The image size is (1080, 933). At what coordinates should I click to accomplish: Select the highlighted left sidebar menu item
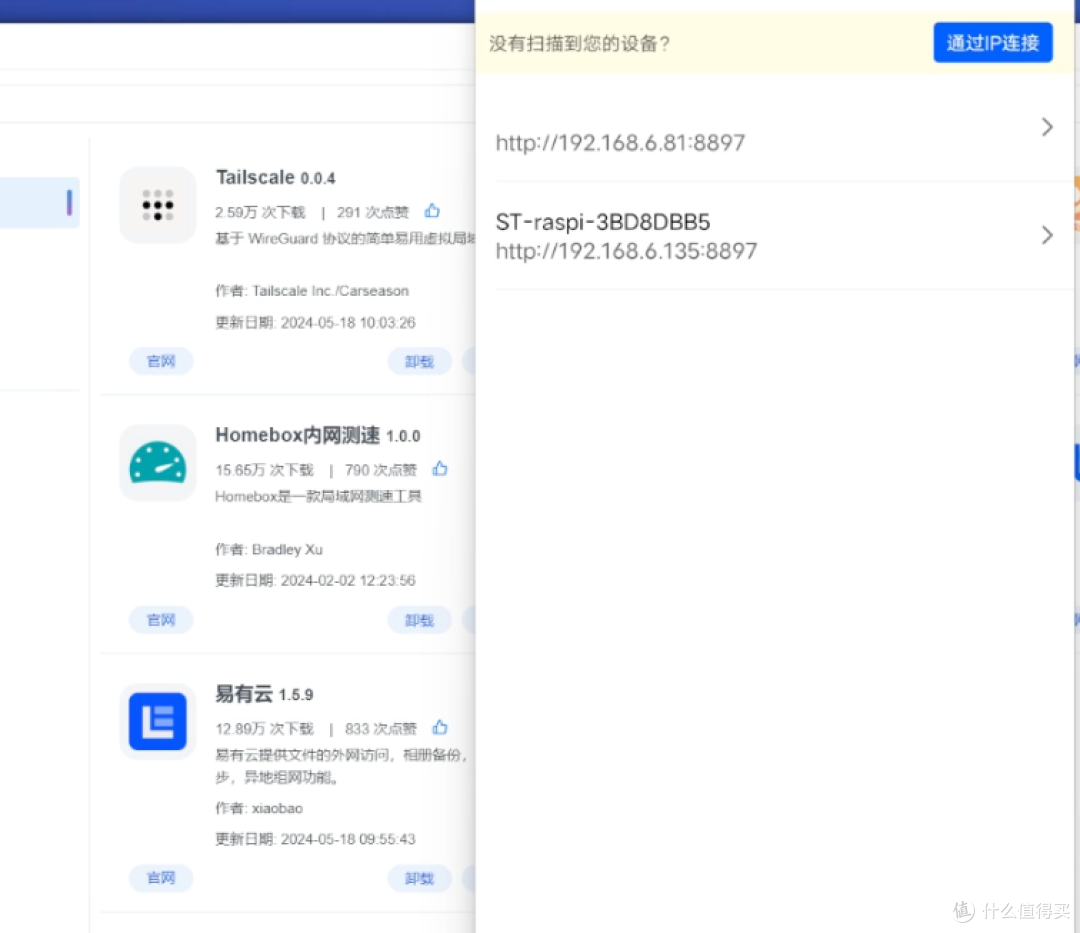click(x=39, y=202)
